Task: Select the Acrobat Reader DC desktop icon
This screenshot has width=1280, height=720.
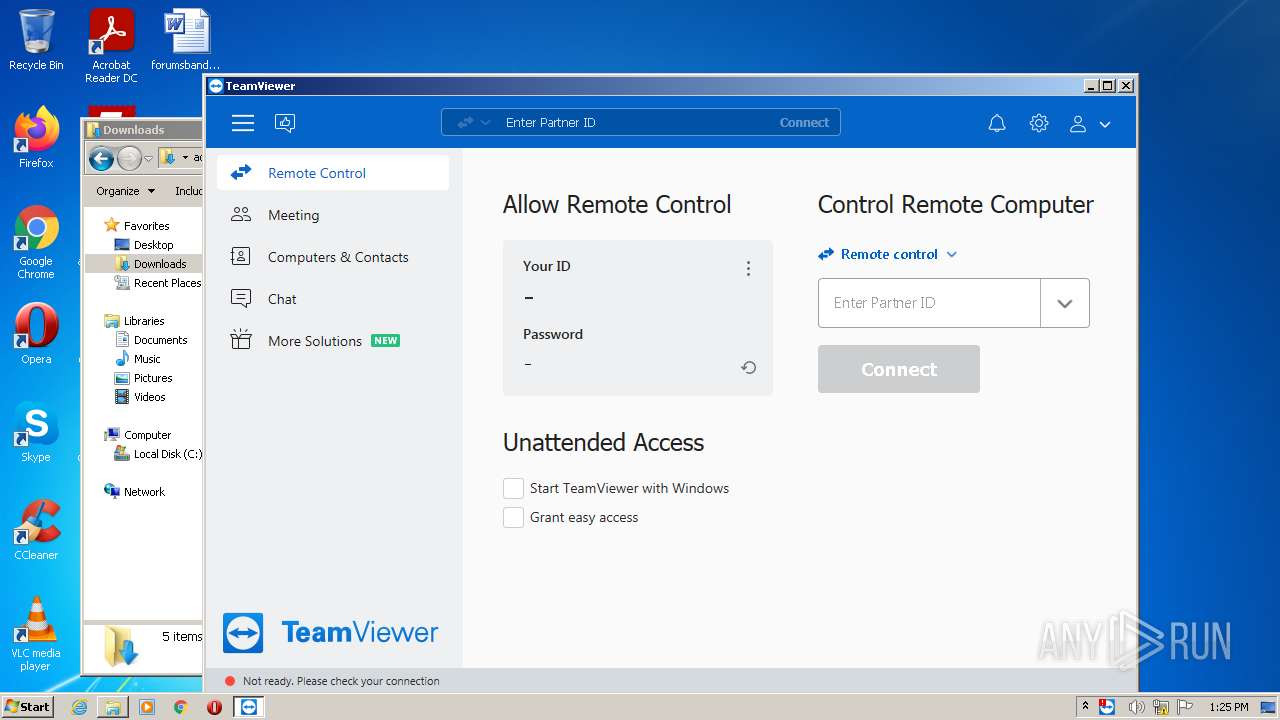Action: pyautogui.click(x=111, y=46)
